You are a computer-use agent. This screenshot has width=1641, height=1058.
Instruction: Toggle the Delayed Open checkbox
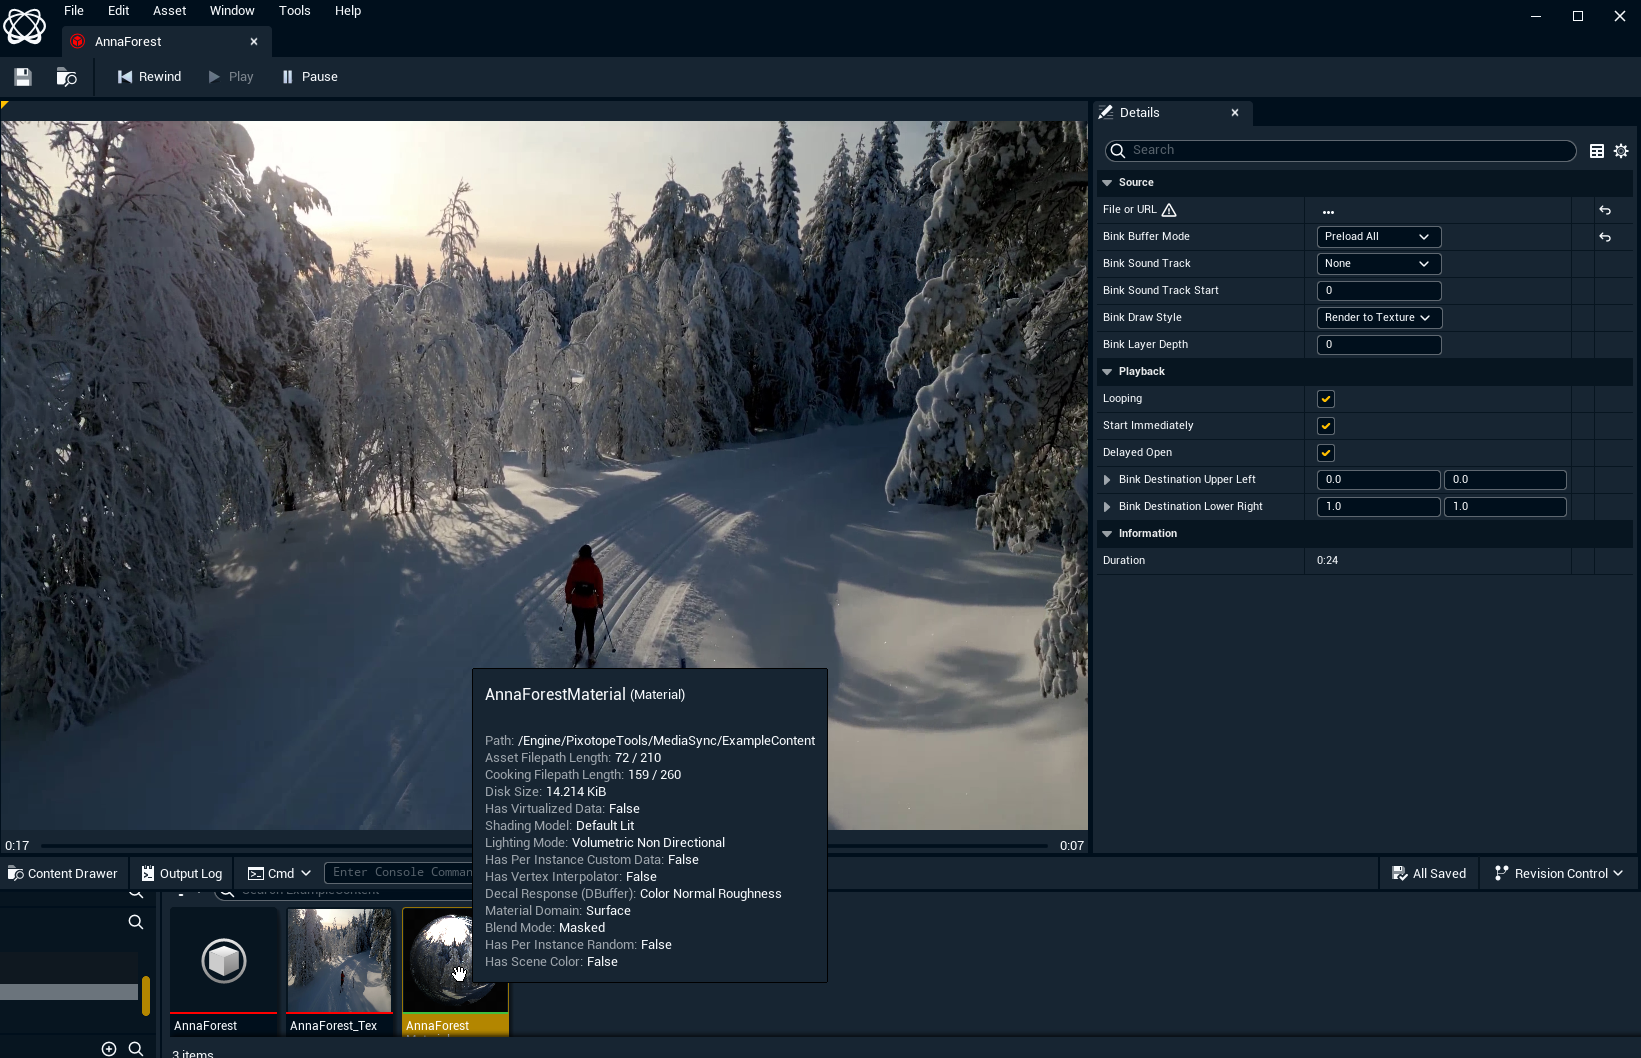(x=1325, y=452)
